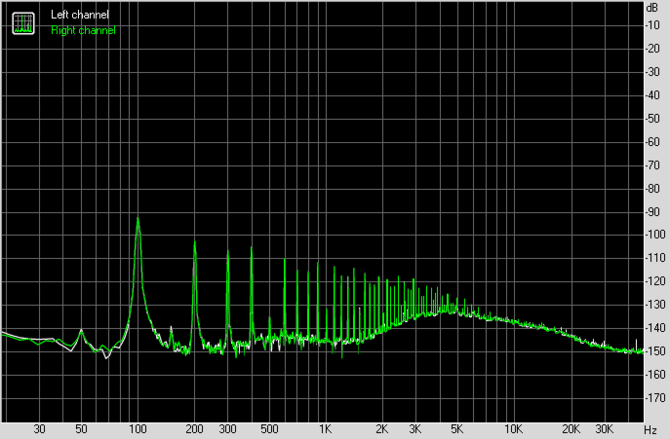Click the 200 Hz harmonic peak
The height and width of the screenshot is (439, 670).
(x=194, y=242)
